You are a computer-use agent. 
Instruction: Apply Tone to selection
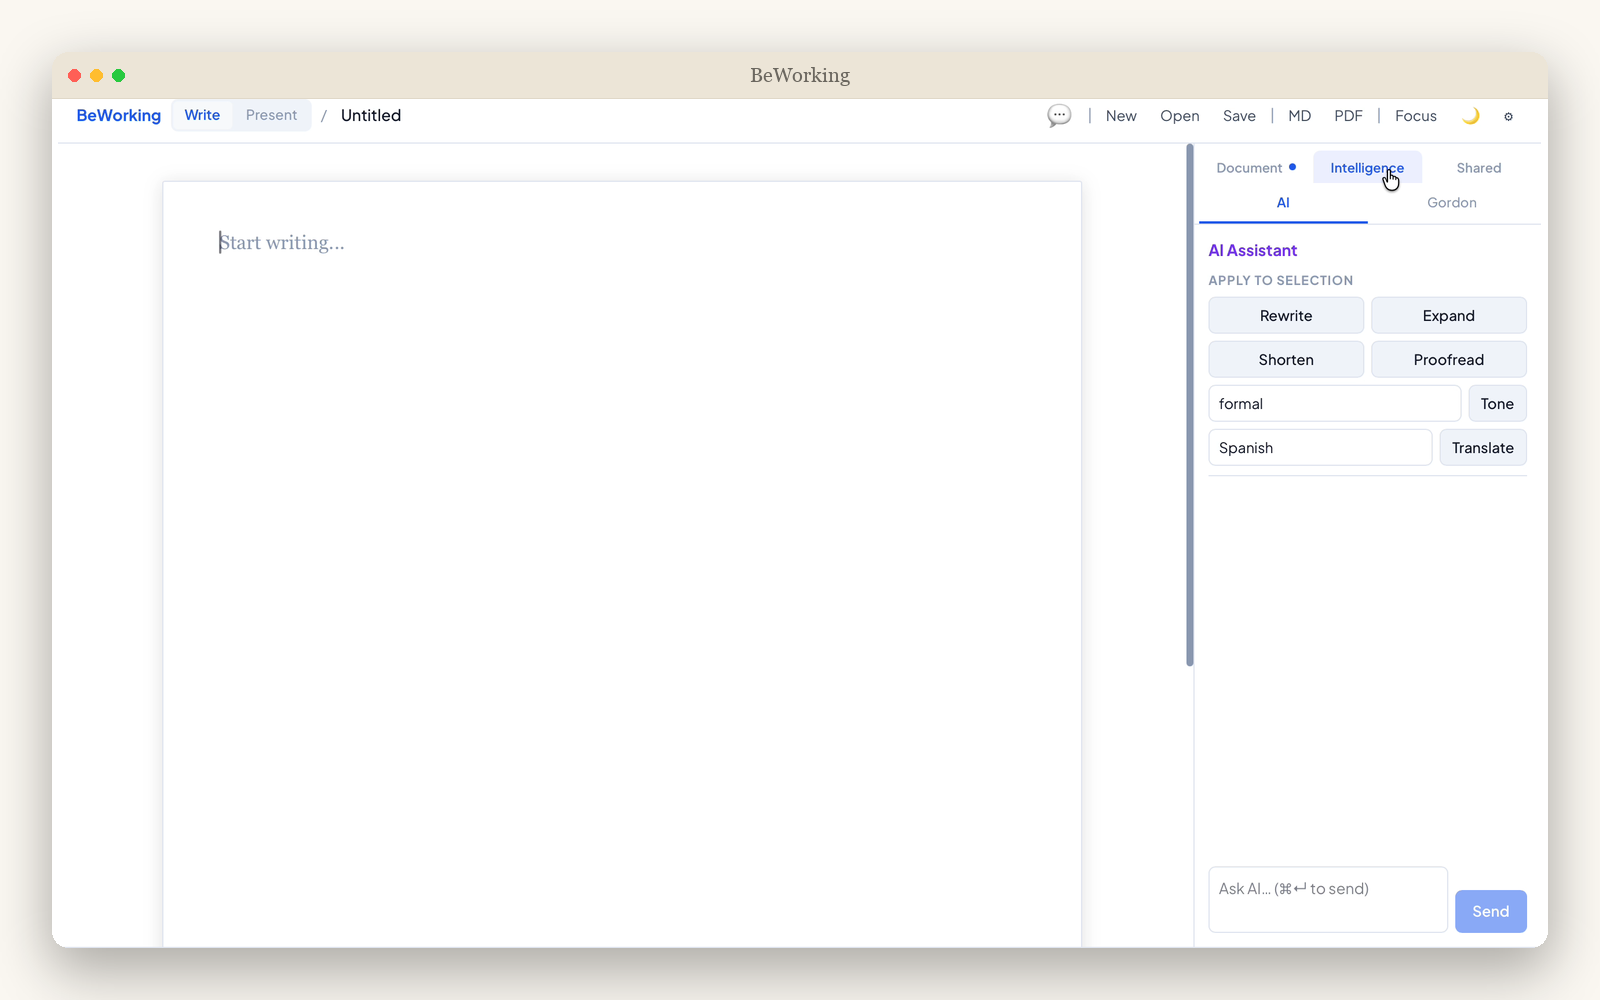1497,404
